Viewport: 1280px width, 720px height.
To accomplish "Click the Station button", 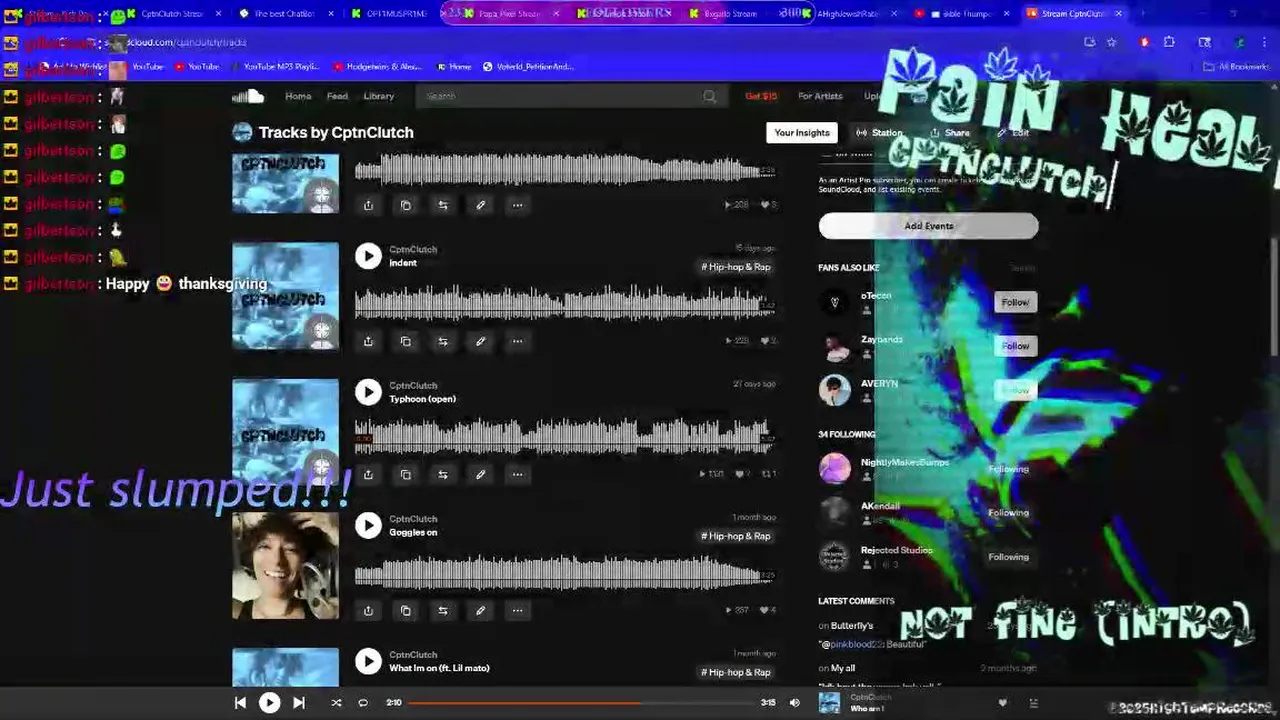I will (x=878, y=133).
